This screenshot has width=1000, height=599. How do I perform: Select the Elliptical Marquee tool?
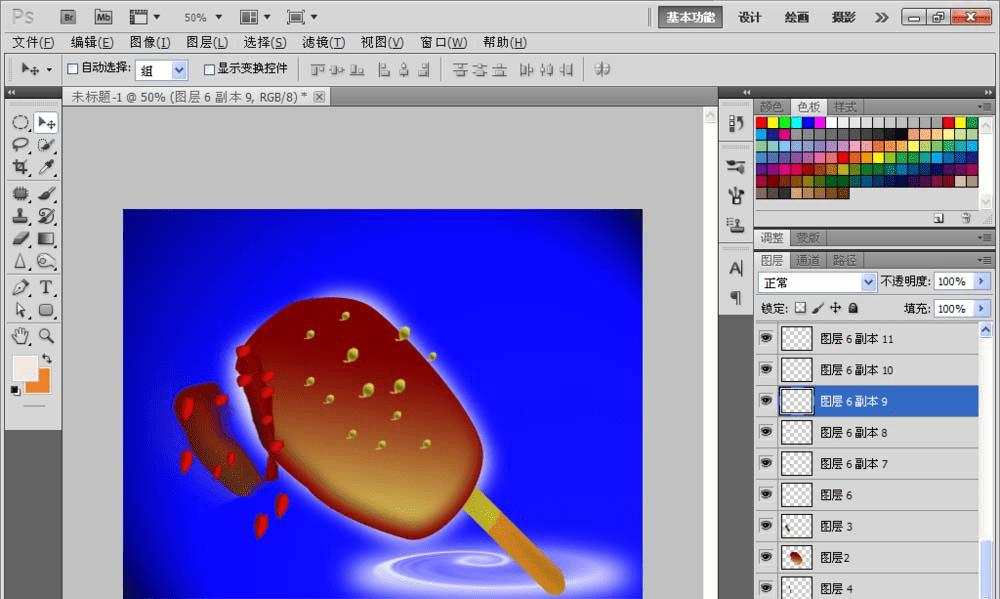click(20, 122)
